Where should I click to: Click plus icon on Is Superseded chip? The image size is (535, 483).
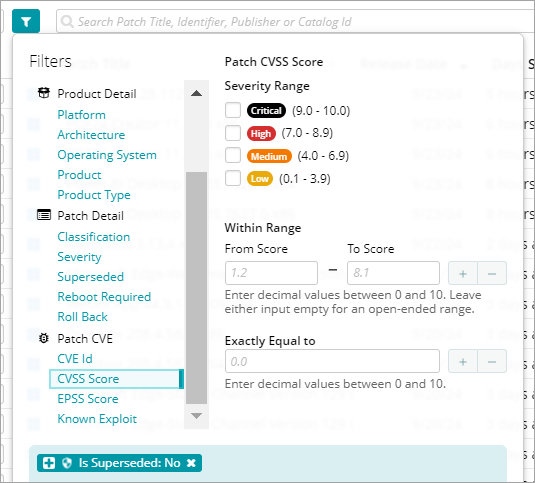click(49, 463)
